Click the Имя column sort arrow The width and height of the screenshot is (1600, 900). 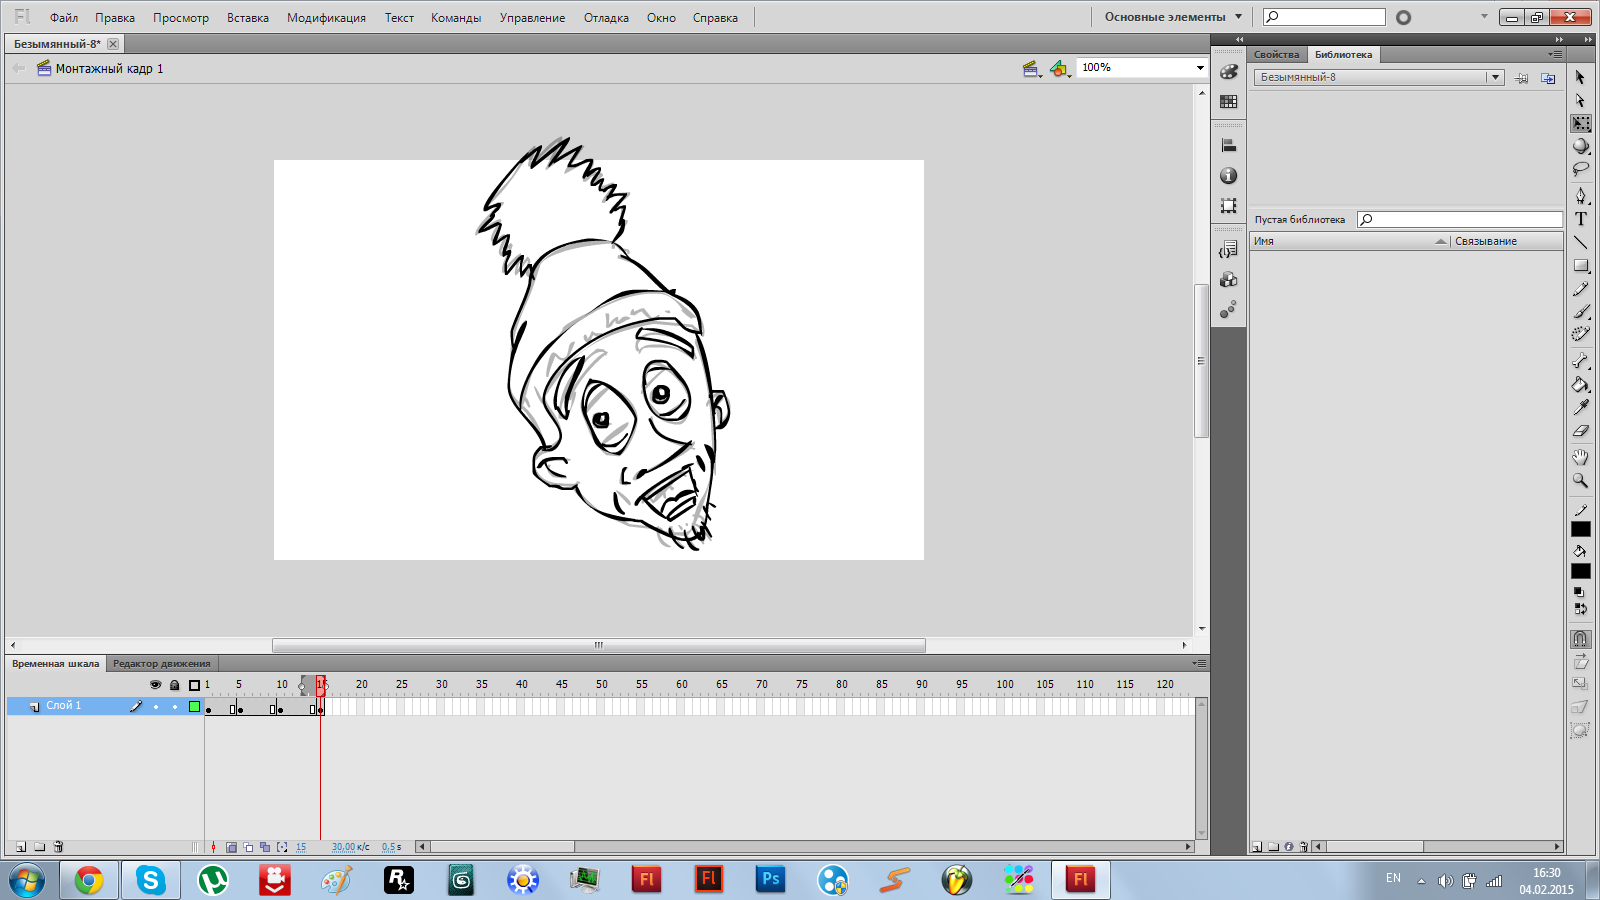pos(1441,241)
